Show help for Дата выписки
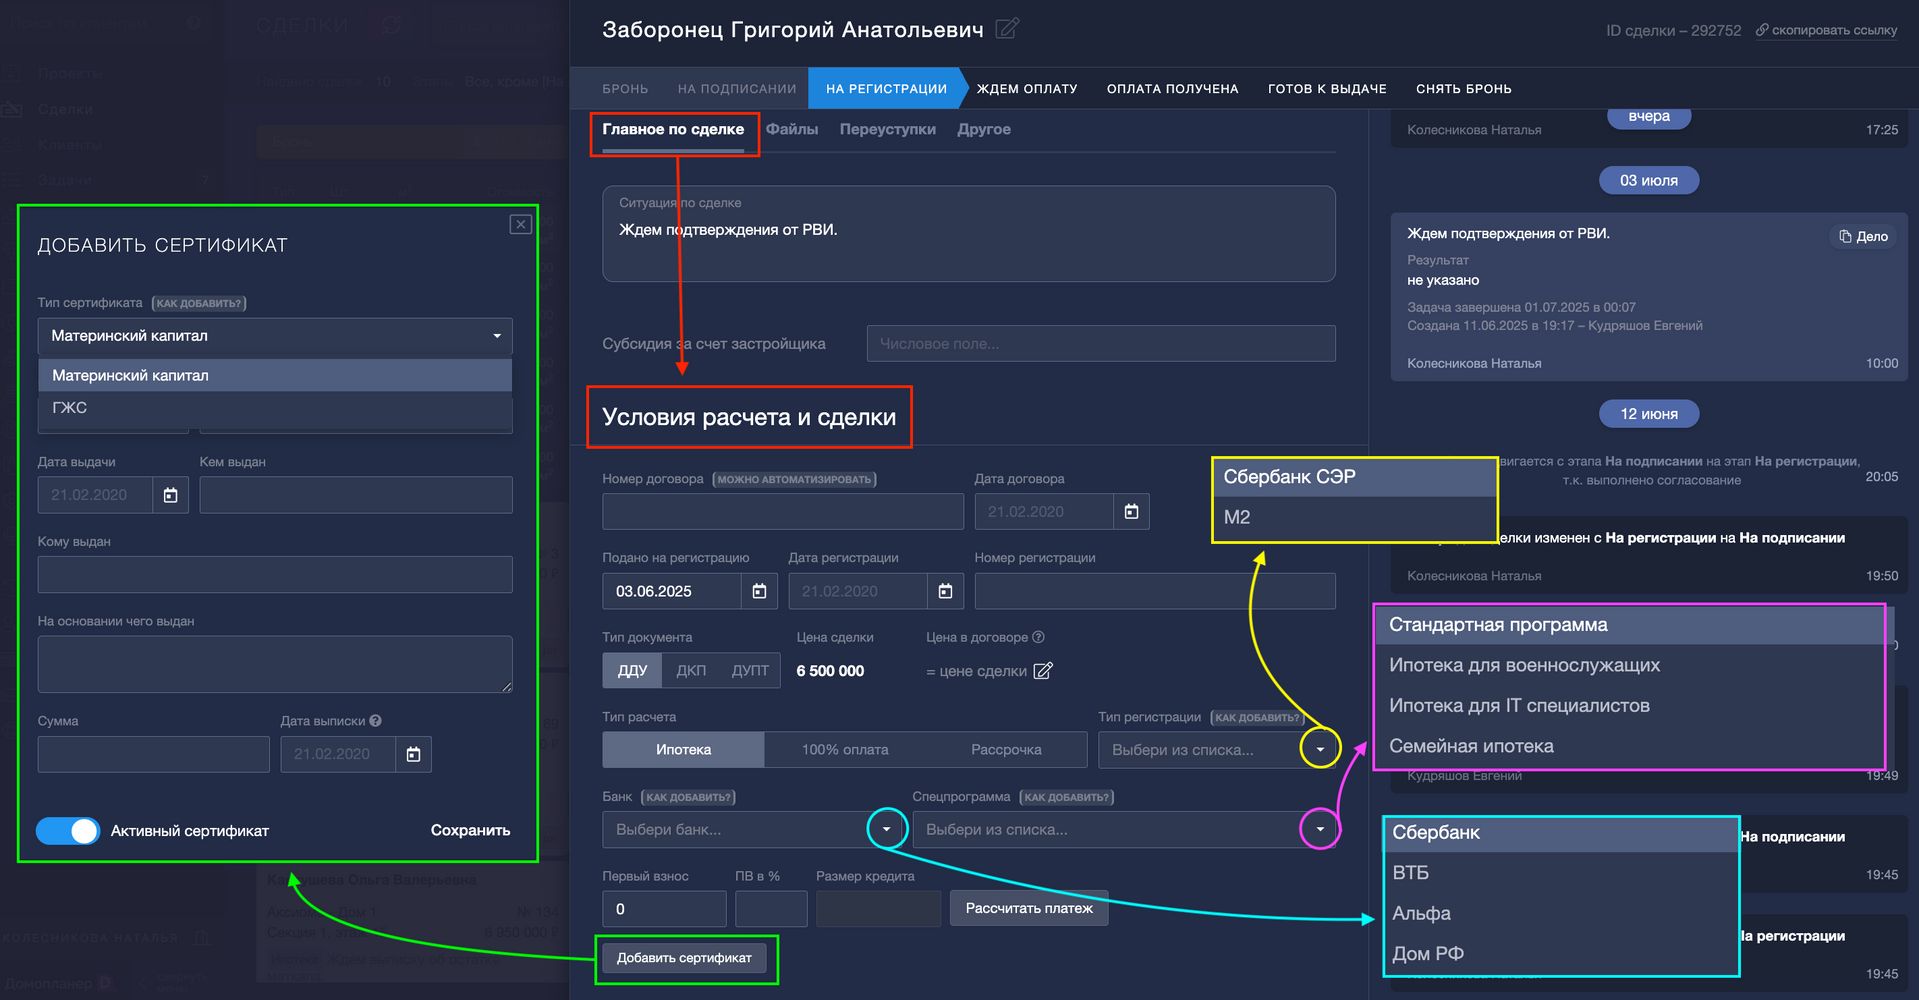 pos(375,720)
